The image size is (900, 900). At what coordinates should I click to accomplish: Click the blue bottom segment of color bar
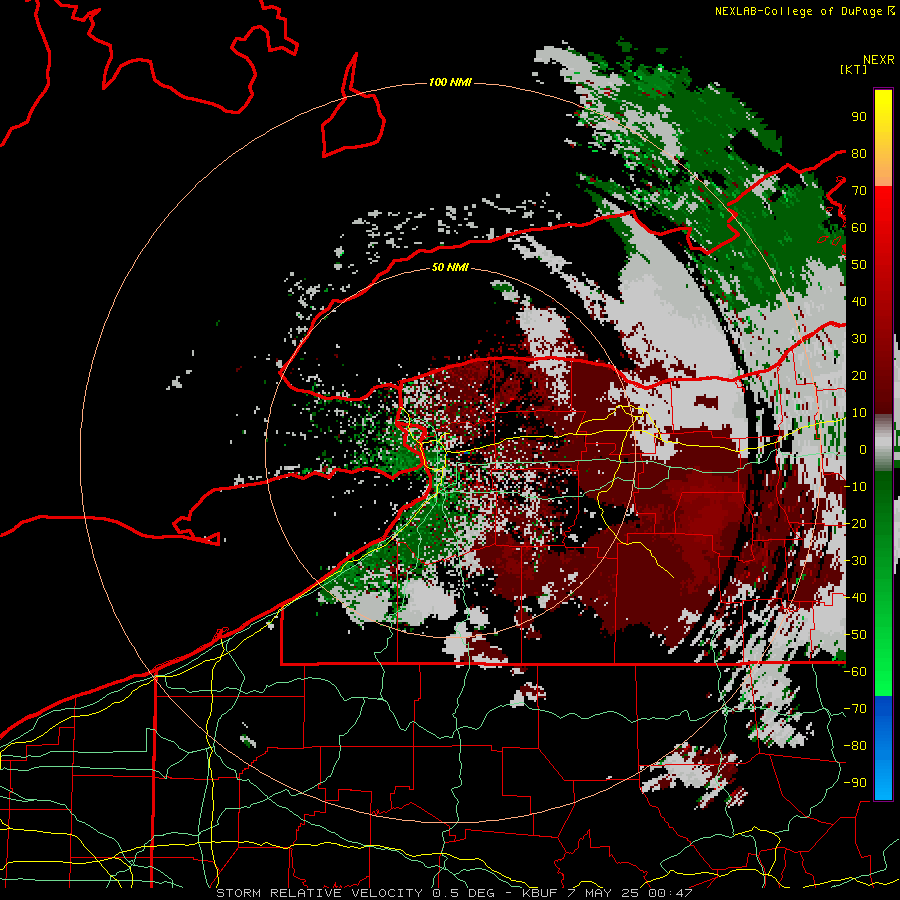[883, 747]
